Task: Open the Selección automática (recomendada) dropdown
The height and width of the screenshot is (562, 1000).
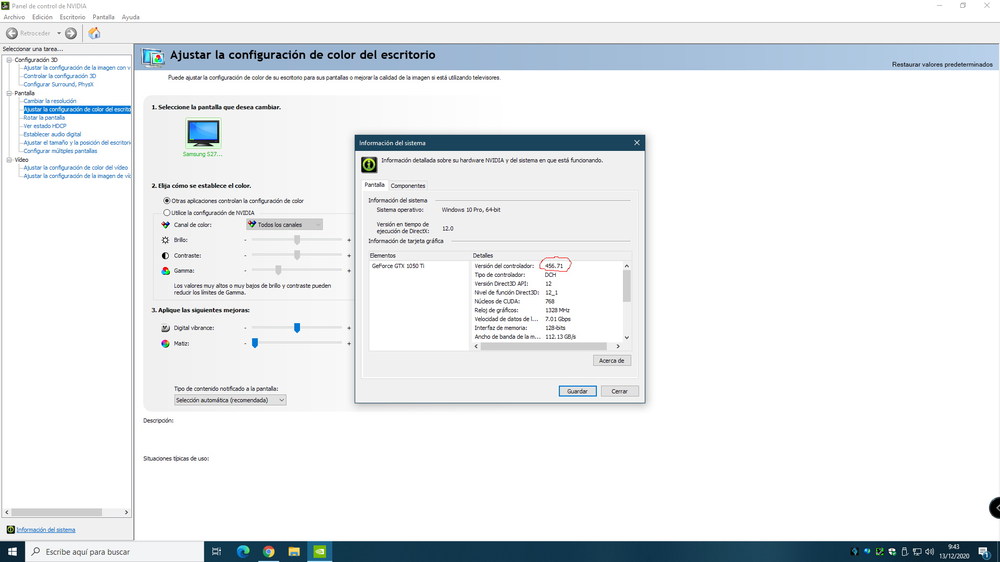Action: click(x=230, y=400)
